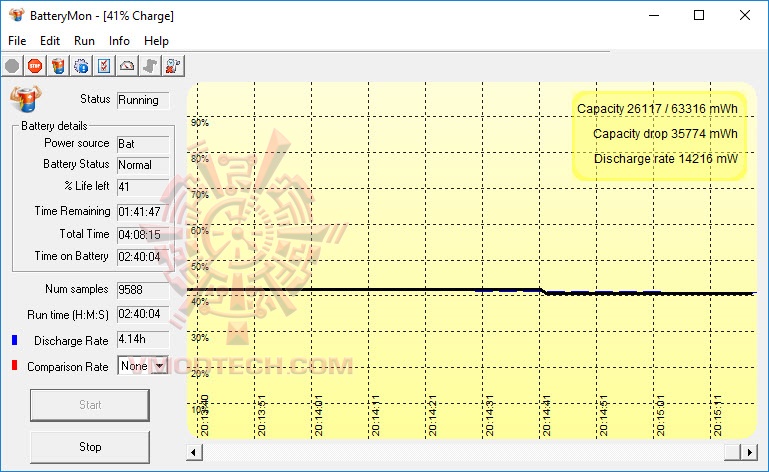Click the Status field showing Running
Viewport: 769px width, 472px height.
143,100
